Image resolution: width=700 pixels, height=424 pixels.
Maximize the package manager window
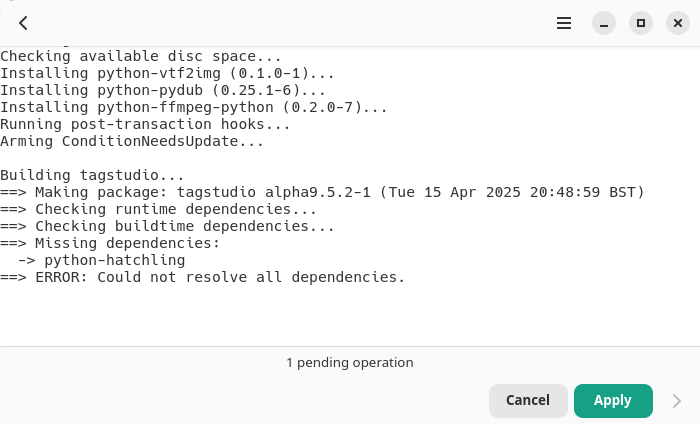[641, 23]
